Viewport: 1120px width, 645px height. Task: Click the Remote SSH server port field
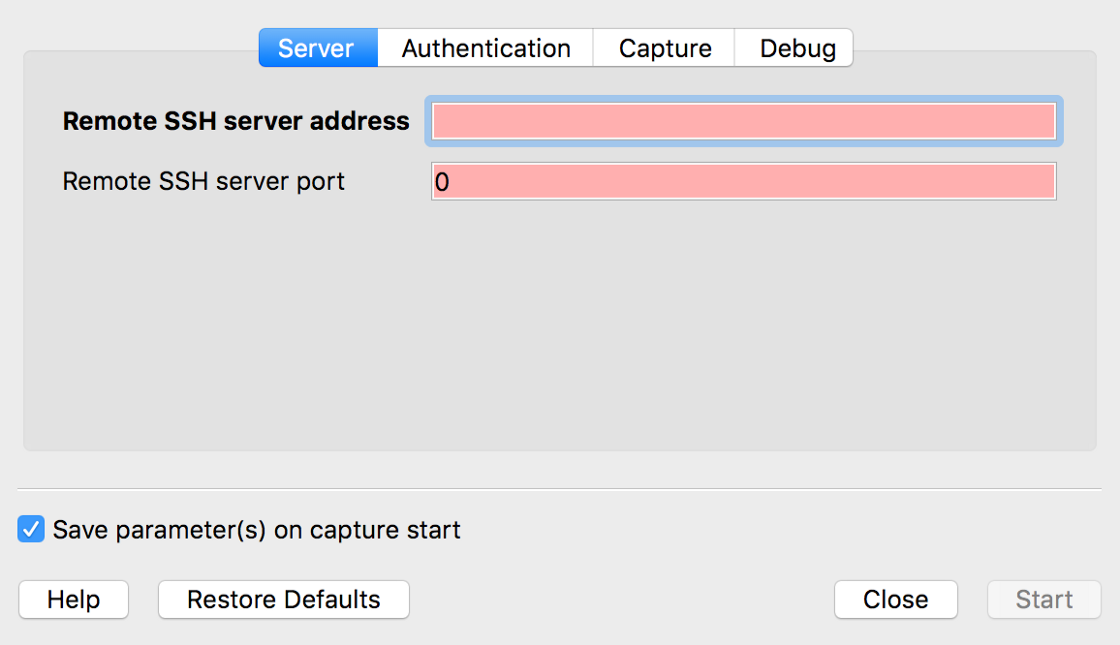tap(744, 181)
